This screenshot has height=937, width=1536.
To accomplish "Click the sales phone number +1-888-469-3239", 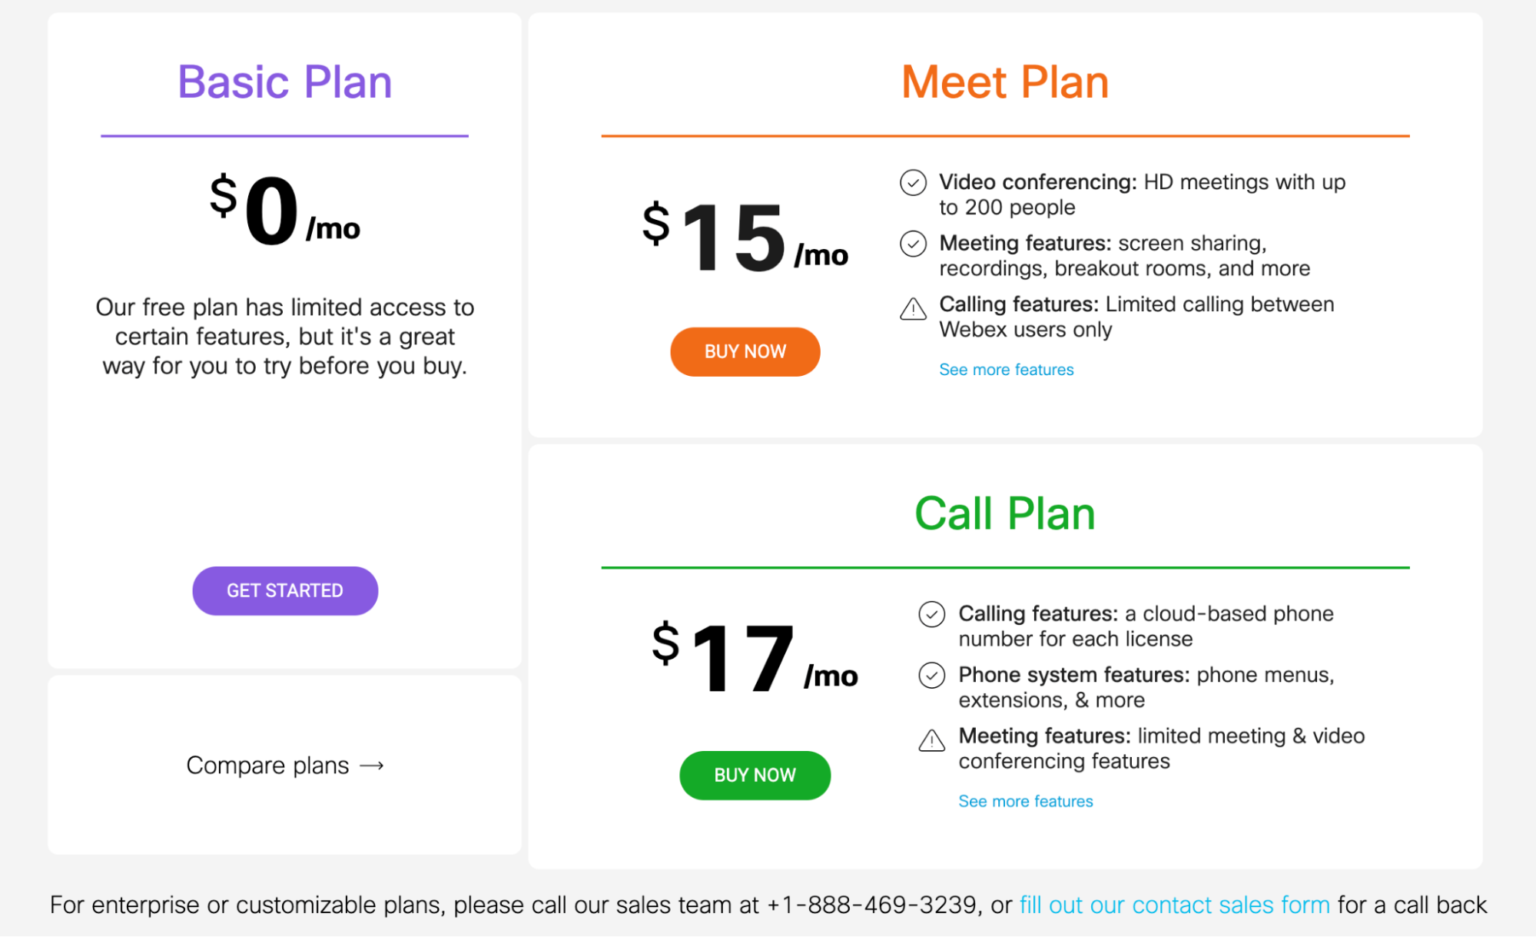I will (x=871, y=905).
